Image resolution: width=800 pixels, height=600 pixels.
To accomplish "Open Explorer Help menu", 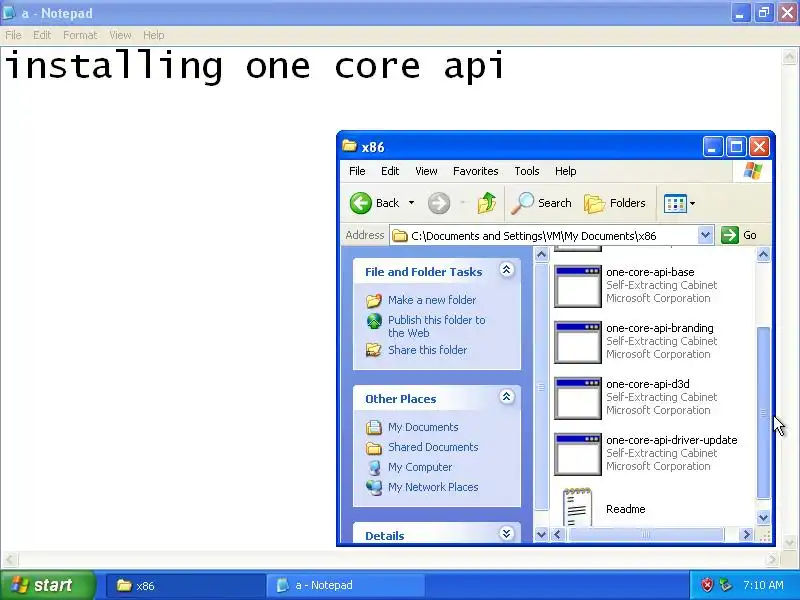I will pos(565,171).
